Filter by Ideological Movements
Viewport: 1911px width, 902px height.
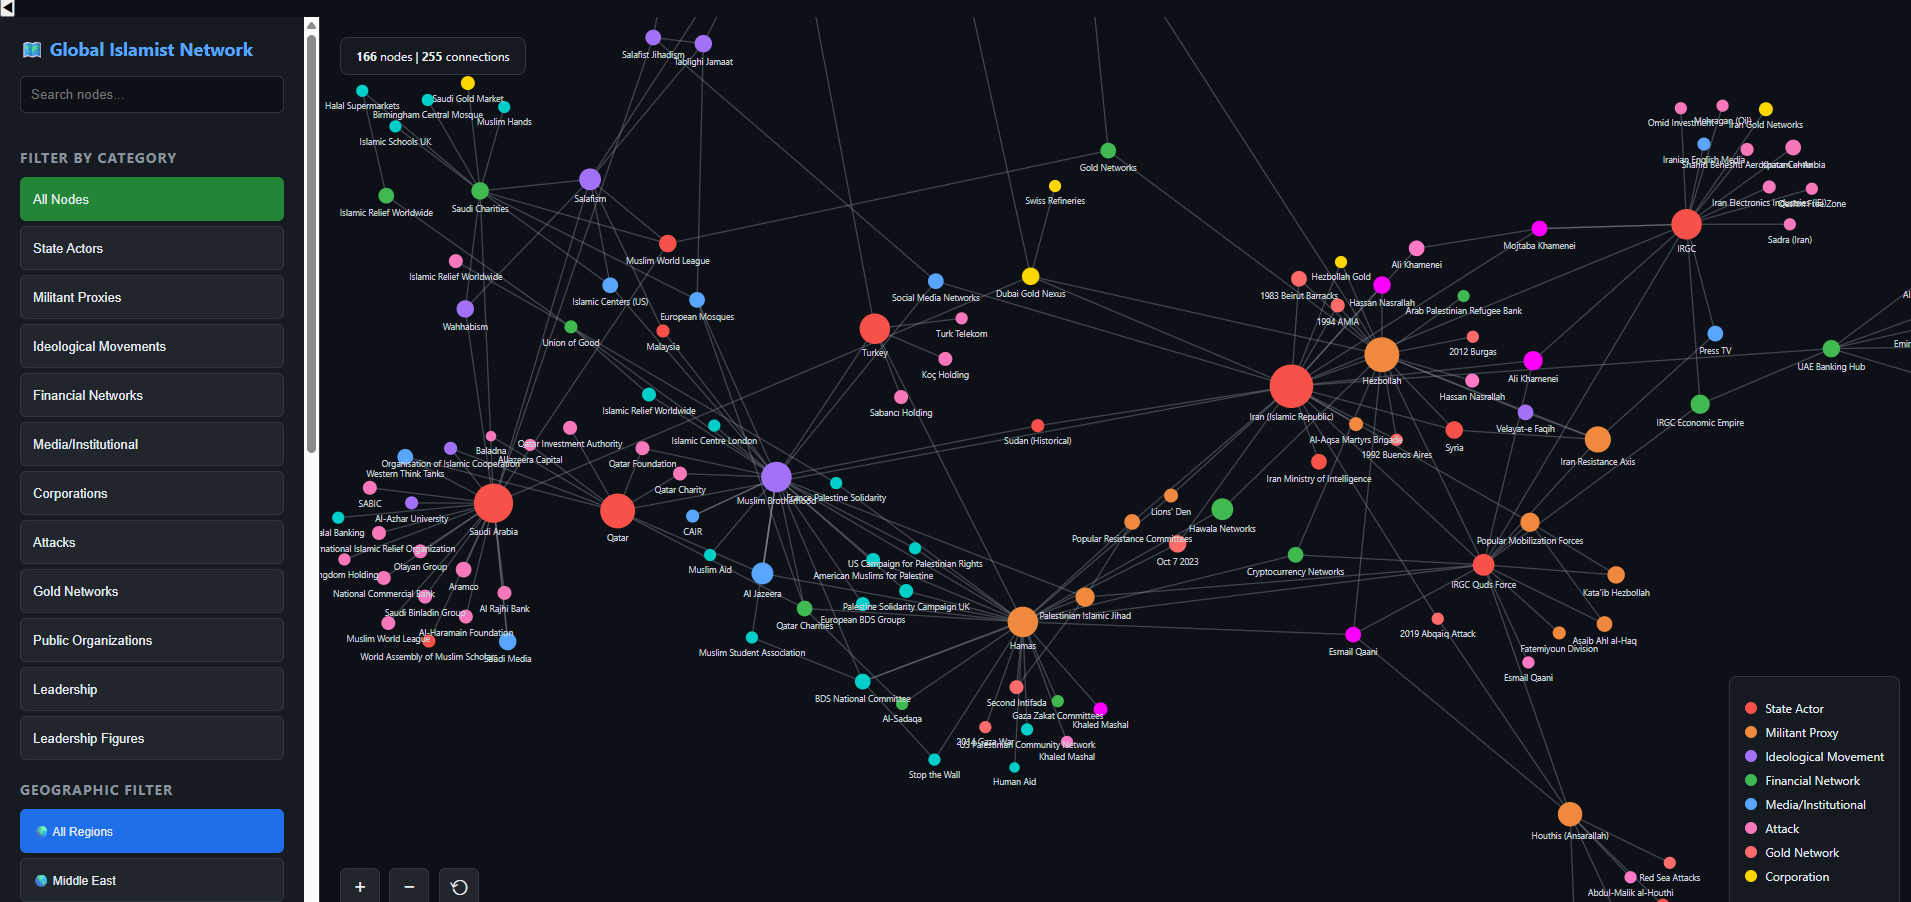(152, 346)
